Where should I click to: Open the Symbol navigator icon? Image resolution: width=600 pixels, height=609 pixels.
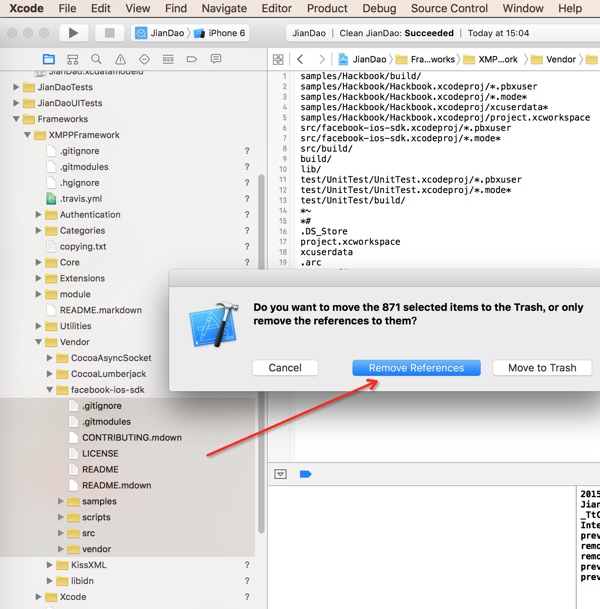tap(73, 59)
